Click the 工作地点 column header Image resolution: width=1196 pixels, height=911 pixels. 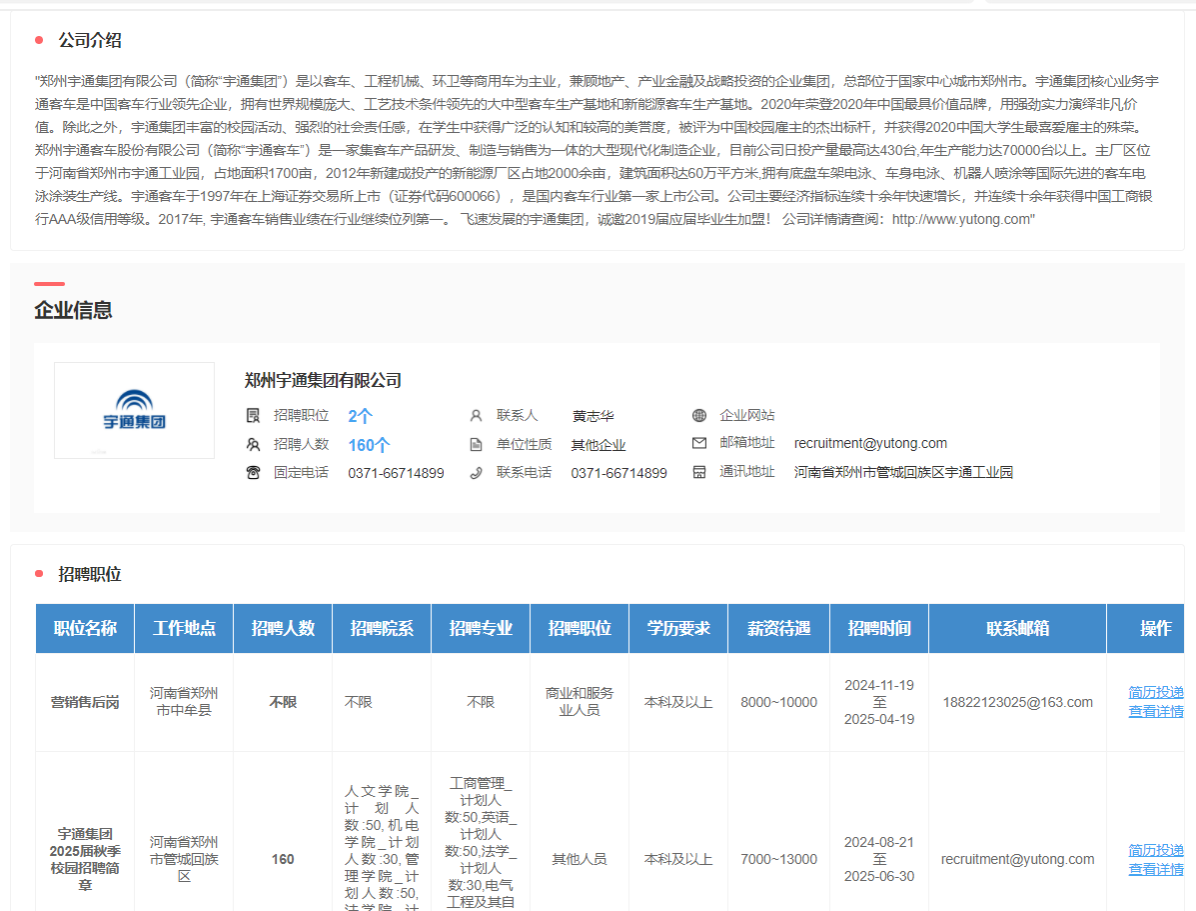(x=184, y=629)
